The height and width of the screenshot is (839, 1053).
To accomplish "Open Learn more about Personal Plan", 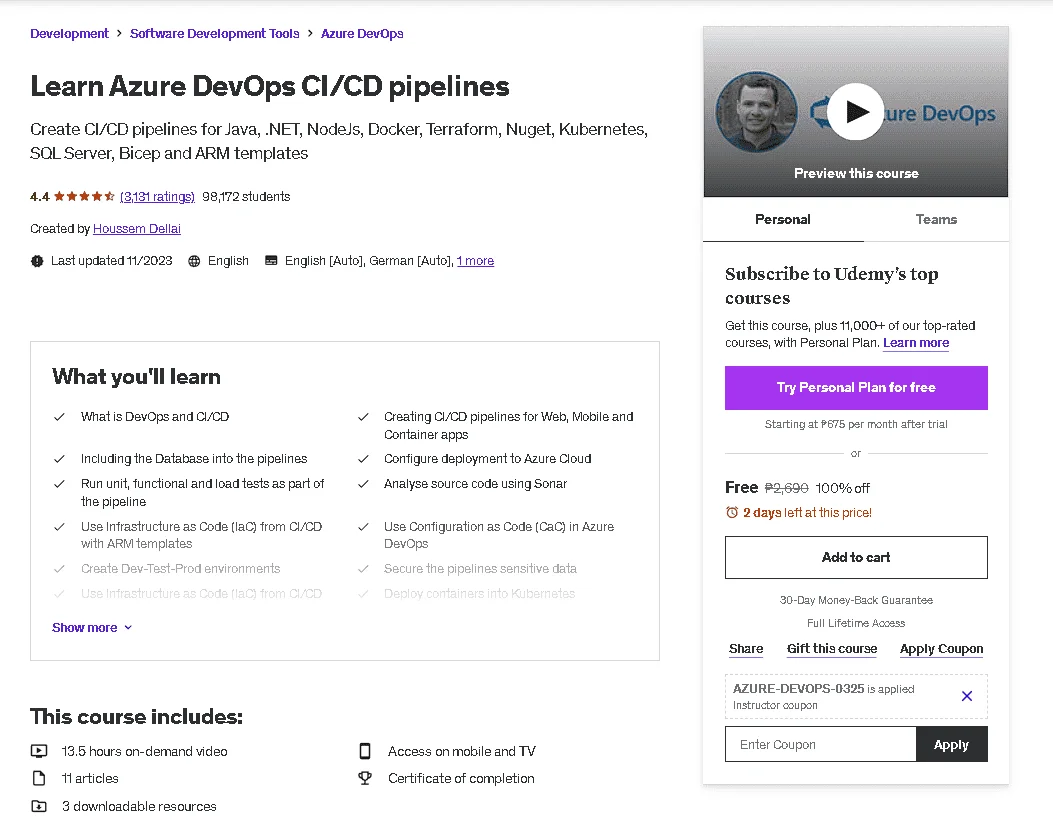I will [x=916, y=343].
